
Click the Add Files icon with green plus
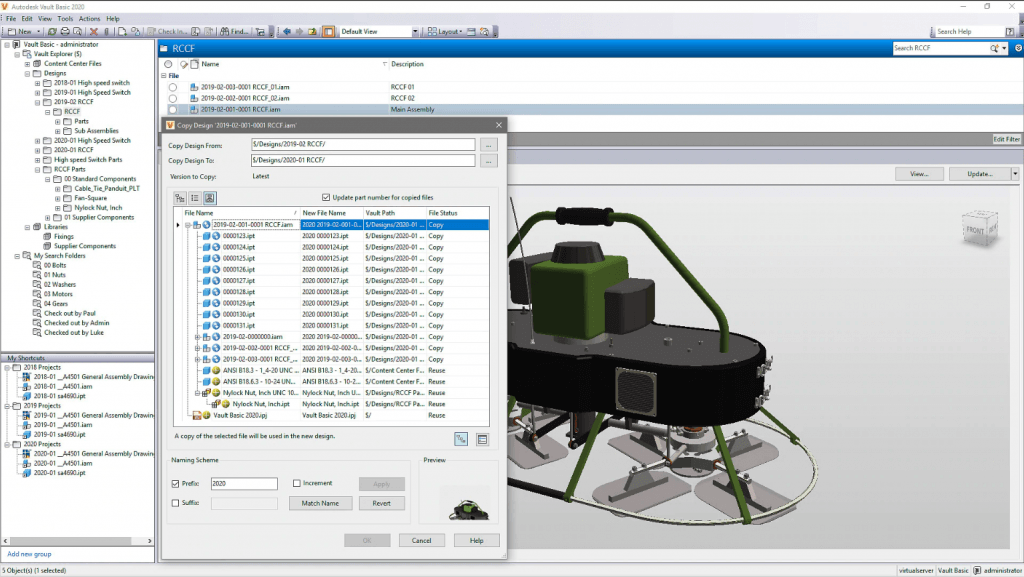coord(122,31)
